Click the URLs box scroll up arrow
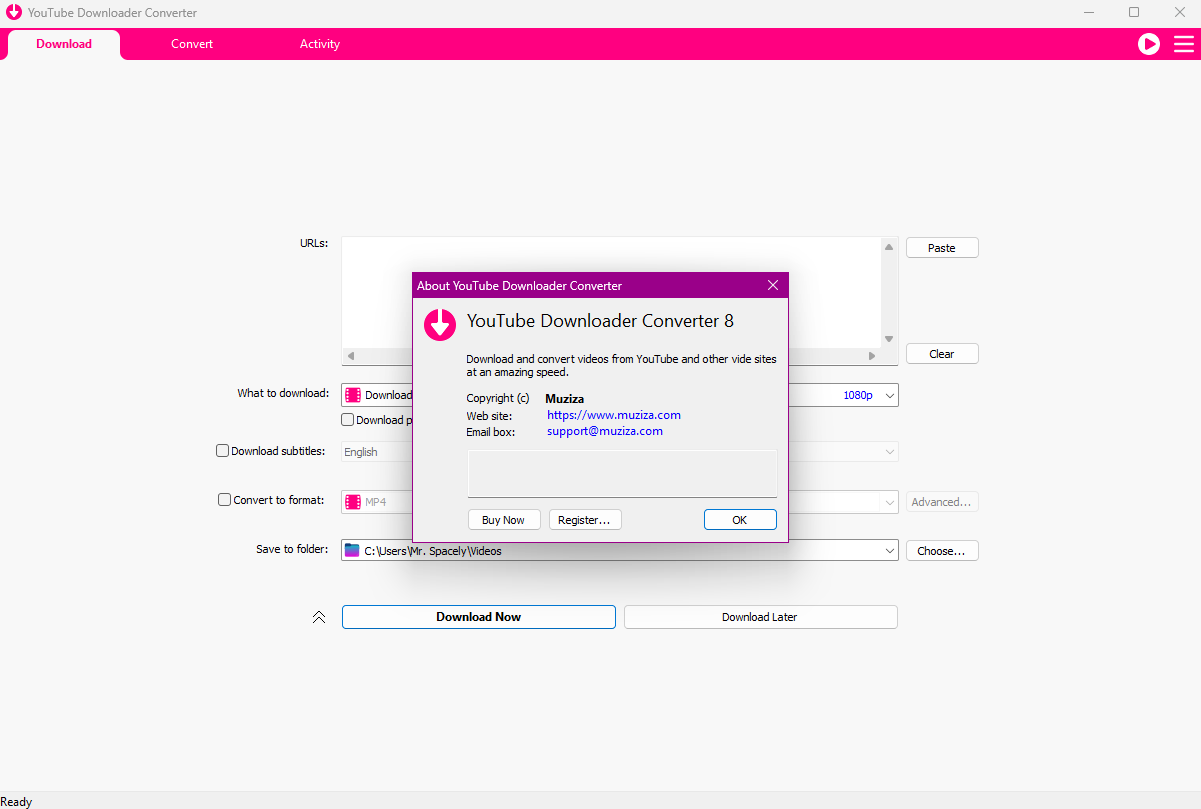Screen dimensions: 1201x809 click(889, 246)
